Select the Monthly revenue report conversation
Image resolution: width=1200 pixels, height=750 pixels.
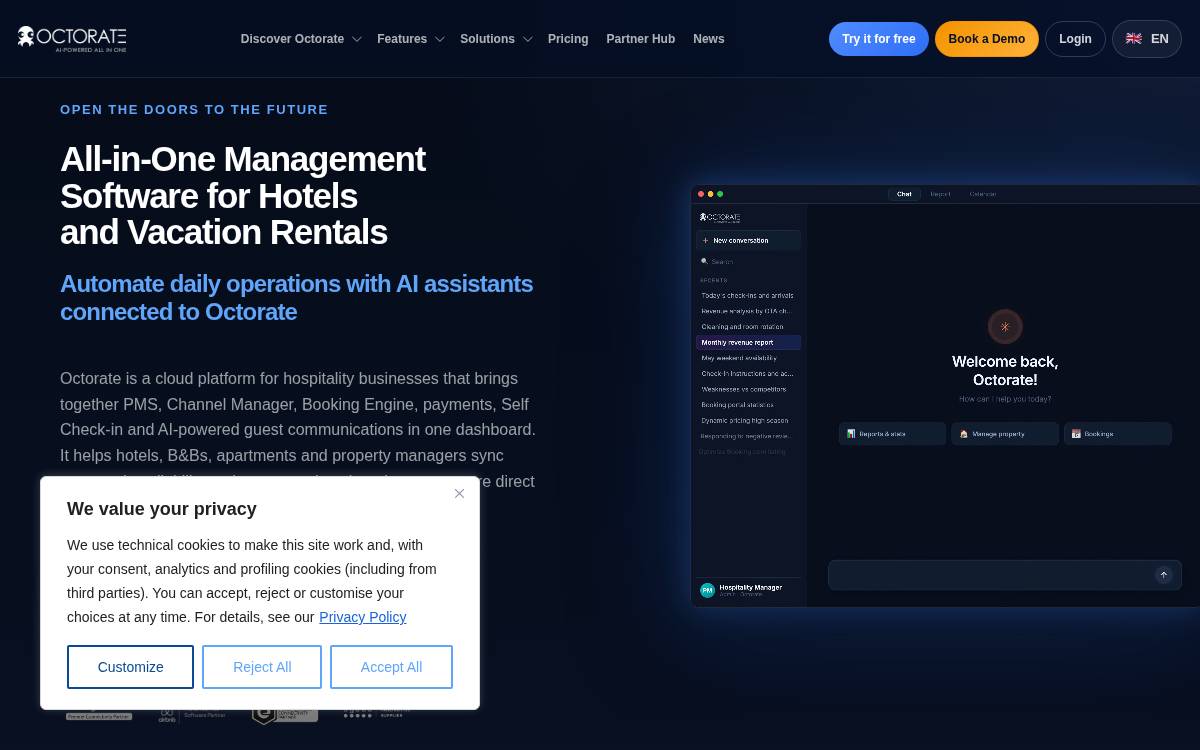click(x=748, y=342)
